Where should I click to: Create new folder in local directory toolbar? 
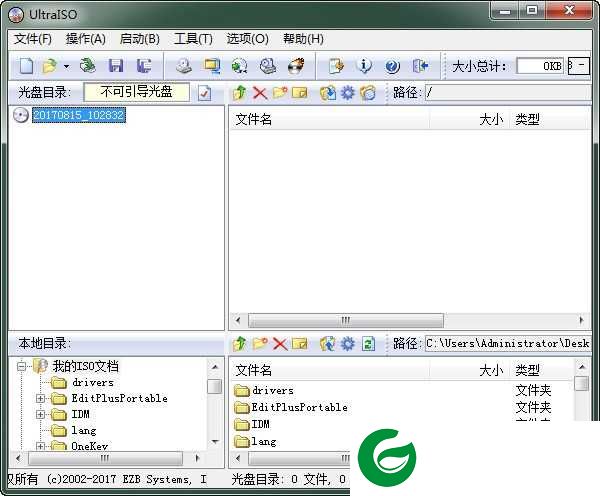click(x=260, y=343)
